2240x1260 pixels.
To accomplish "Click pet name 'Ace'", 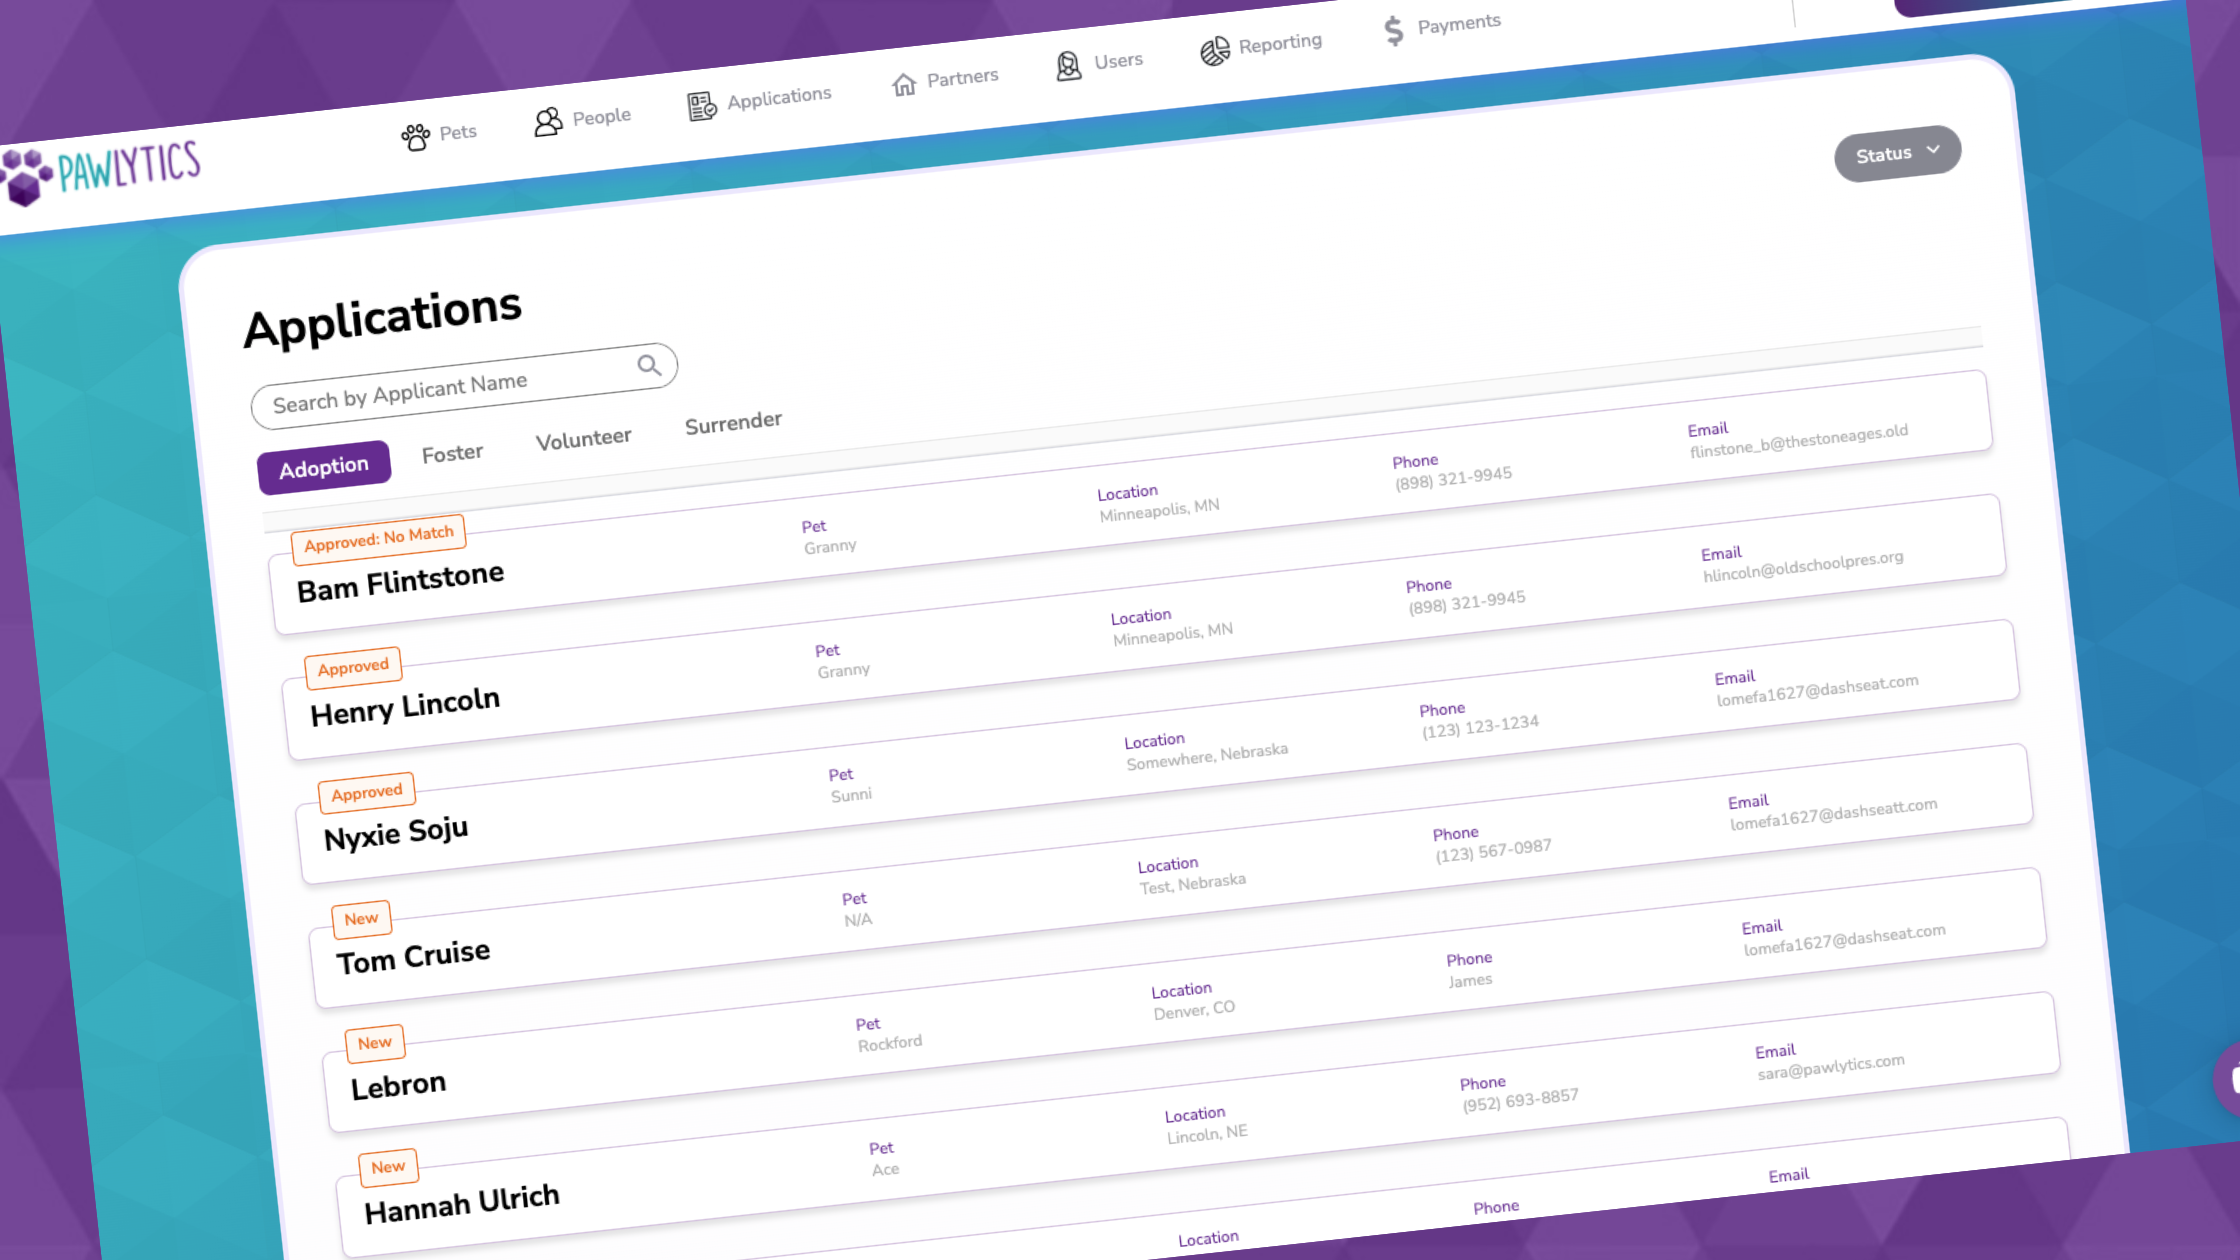I will 886,1169.
